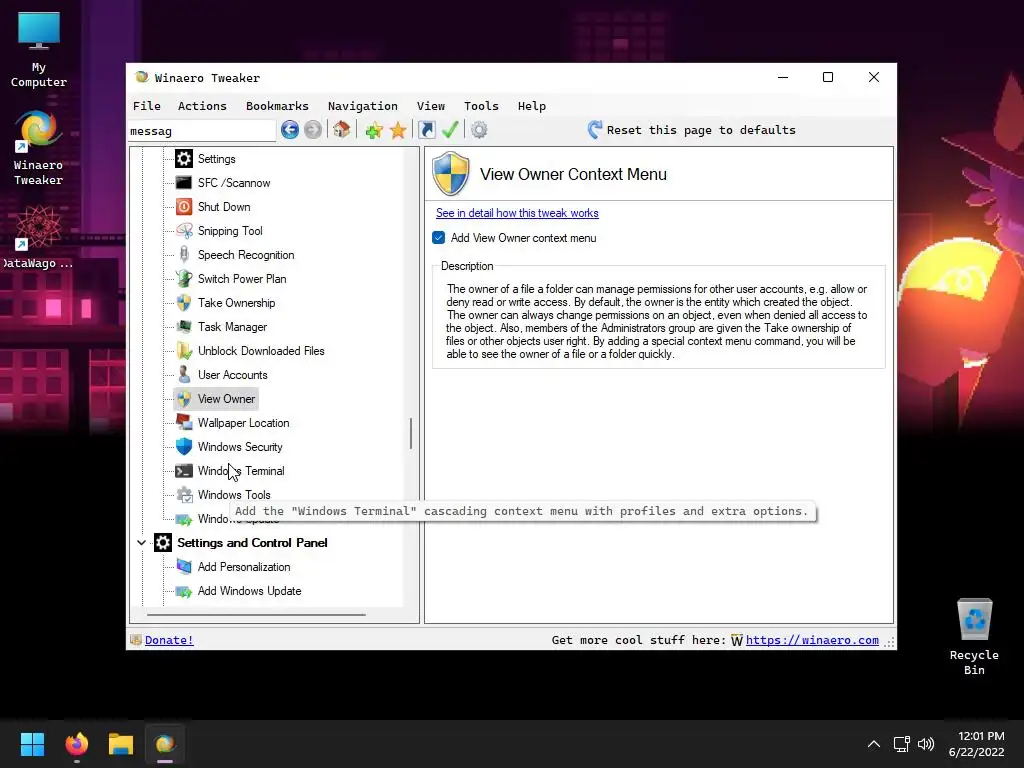Image resolution: width=1024 pixels, height=768 pixels.
Task: Click the SFC /Scannow console icon
Action: [184, 183]
